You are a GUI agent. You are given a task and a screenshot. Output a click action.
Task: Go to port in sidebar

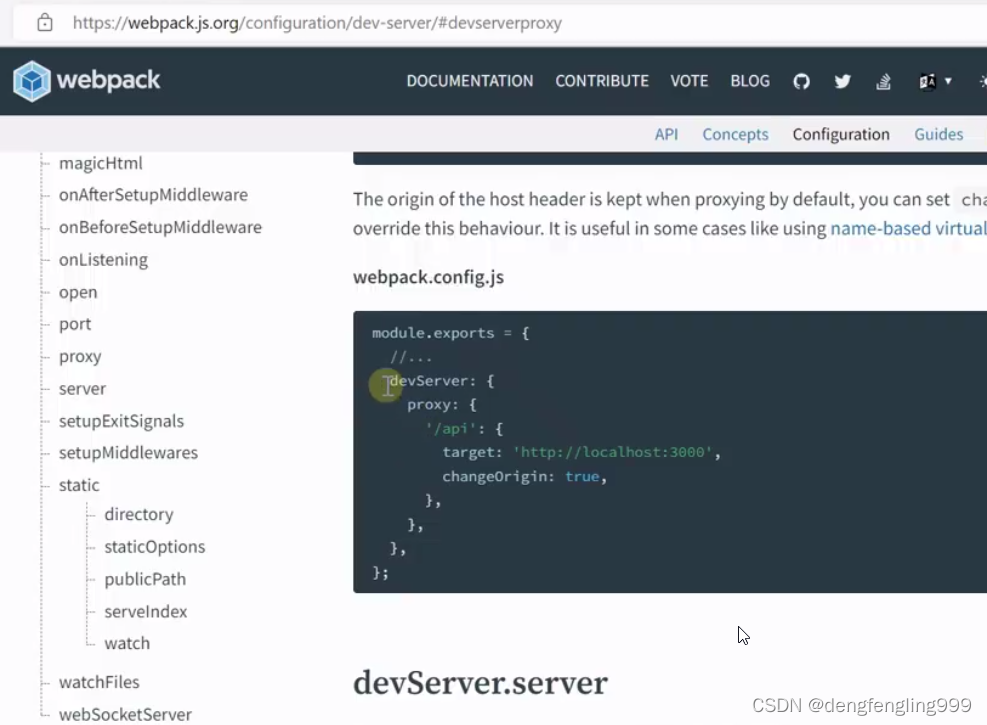click(x=75, y=324)
